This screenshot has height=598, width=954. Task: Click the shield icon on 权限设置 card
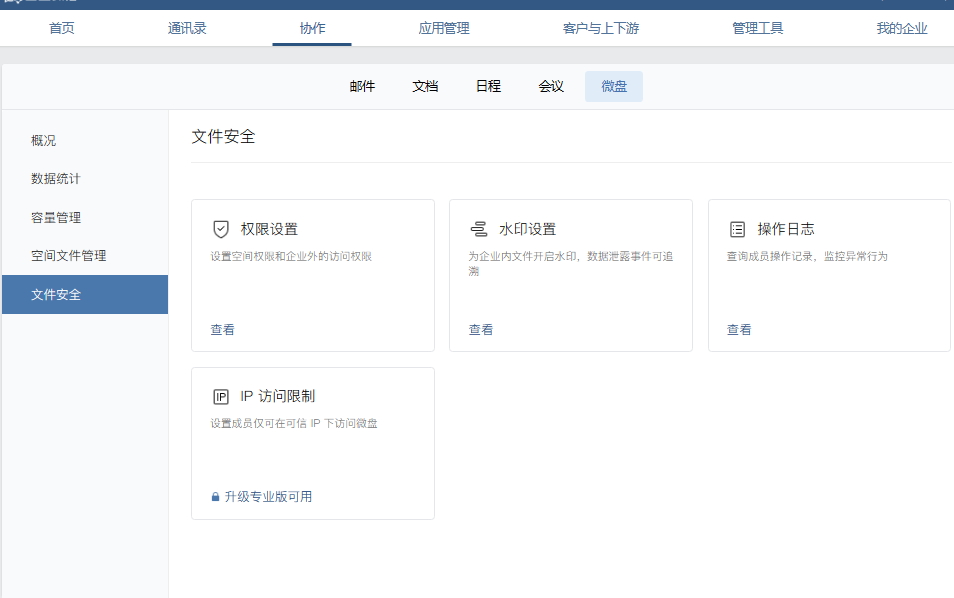(221, 228)
